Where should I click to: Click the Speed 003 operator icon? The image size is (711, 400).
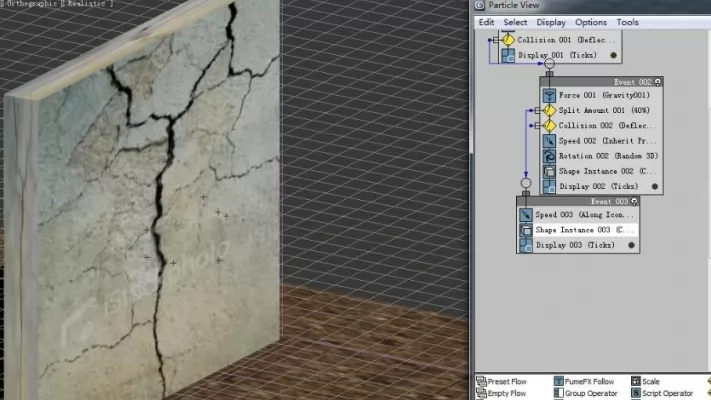coord(525,215)
